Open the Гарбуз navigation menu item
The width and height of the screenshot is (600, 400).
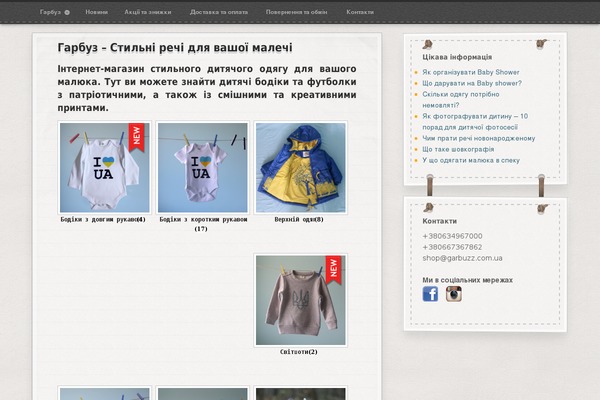(50, 12)
